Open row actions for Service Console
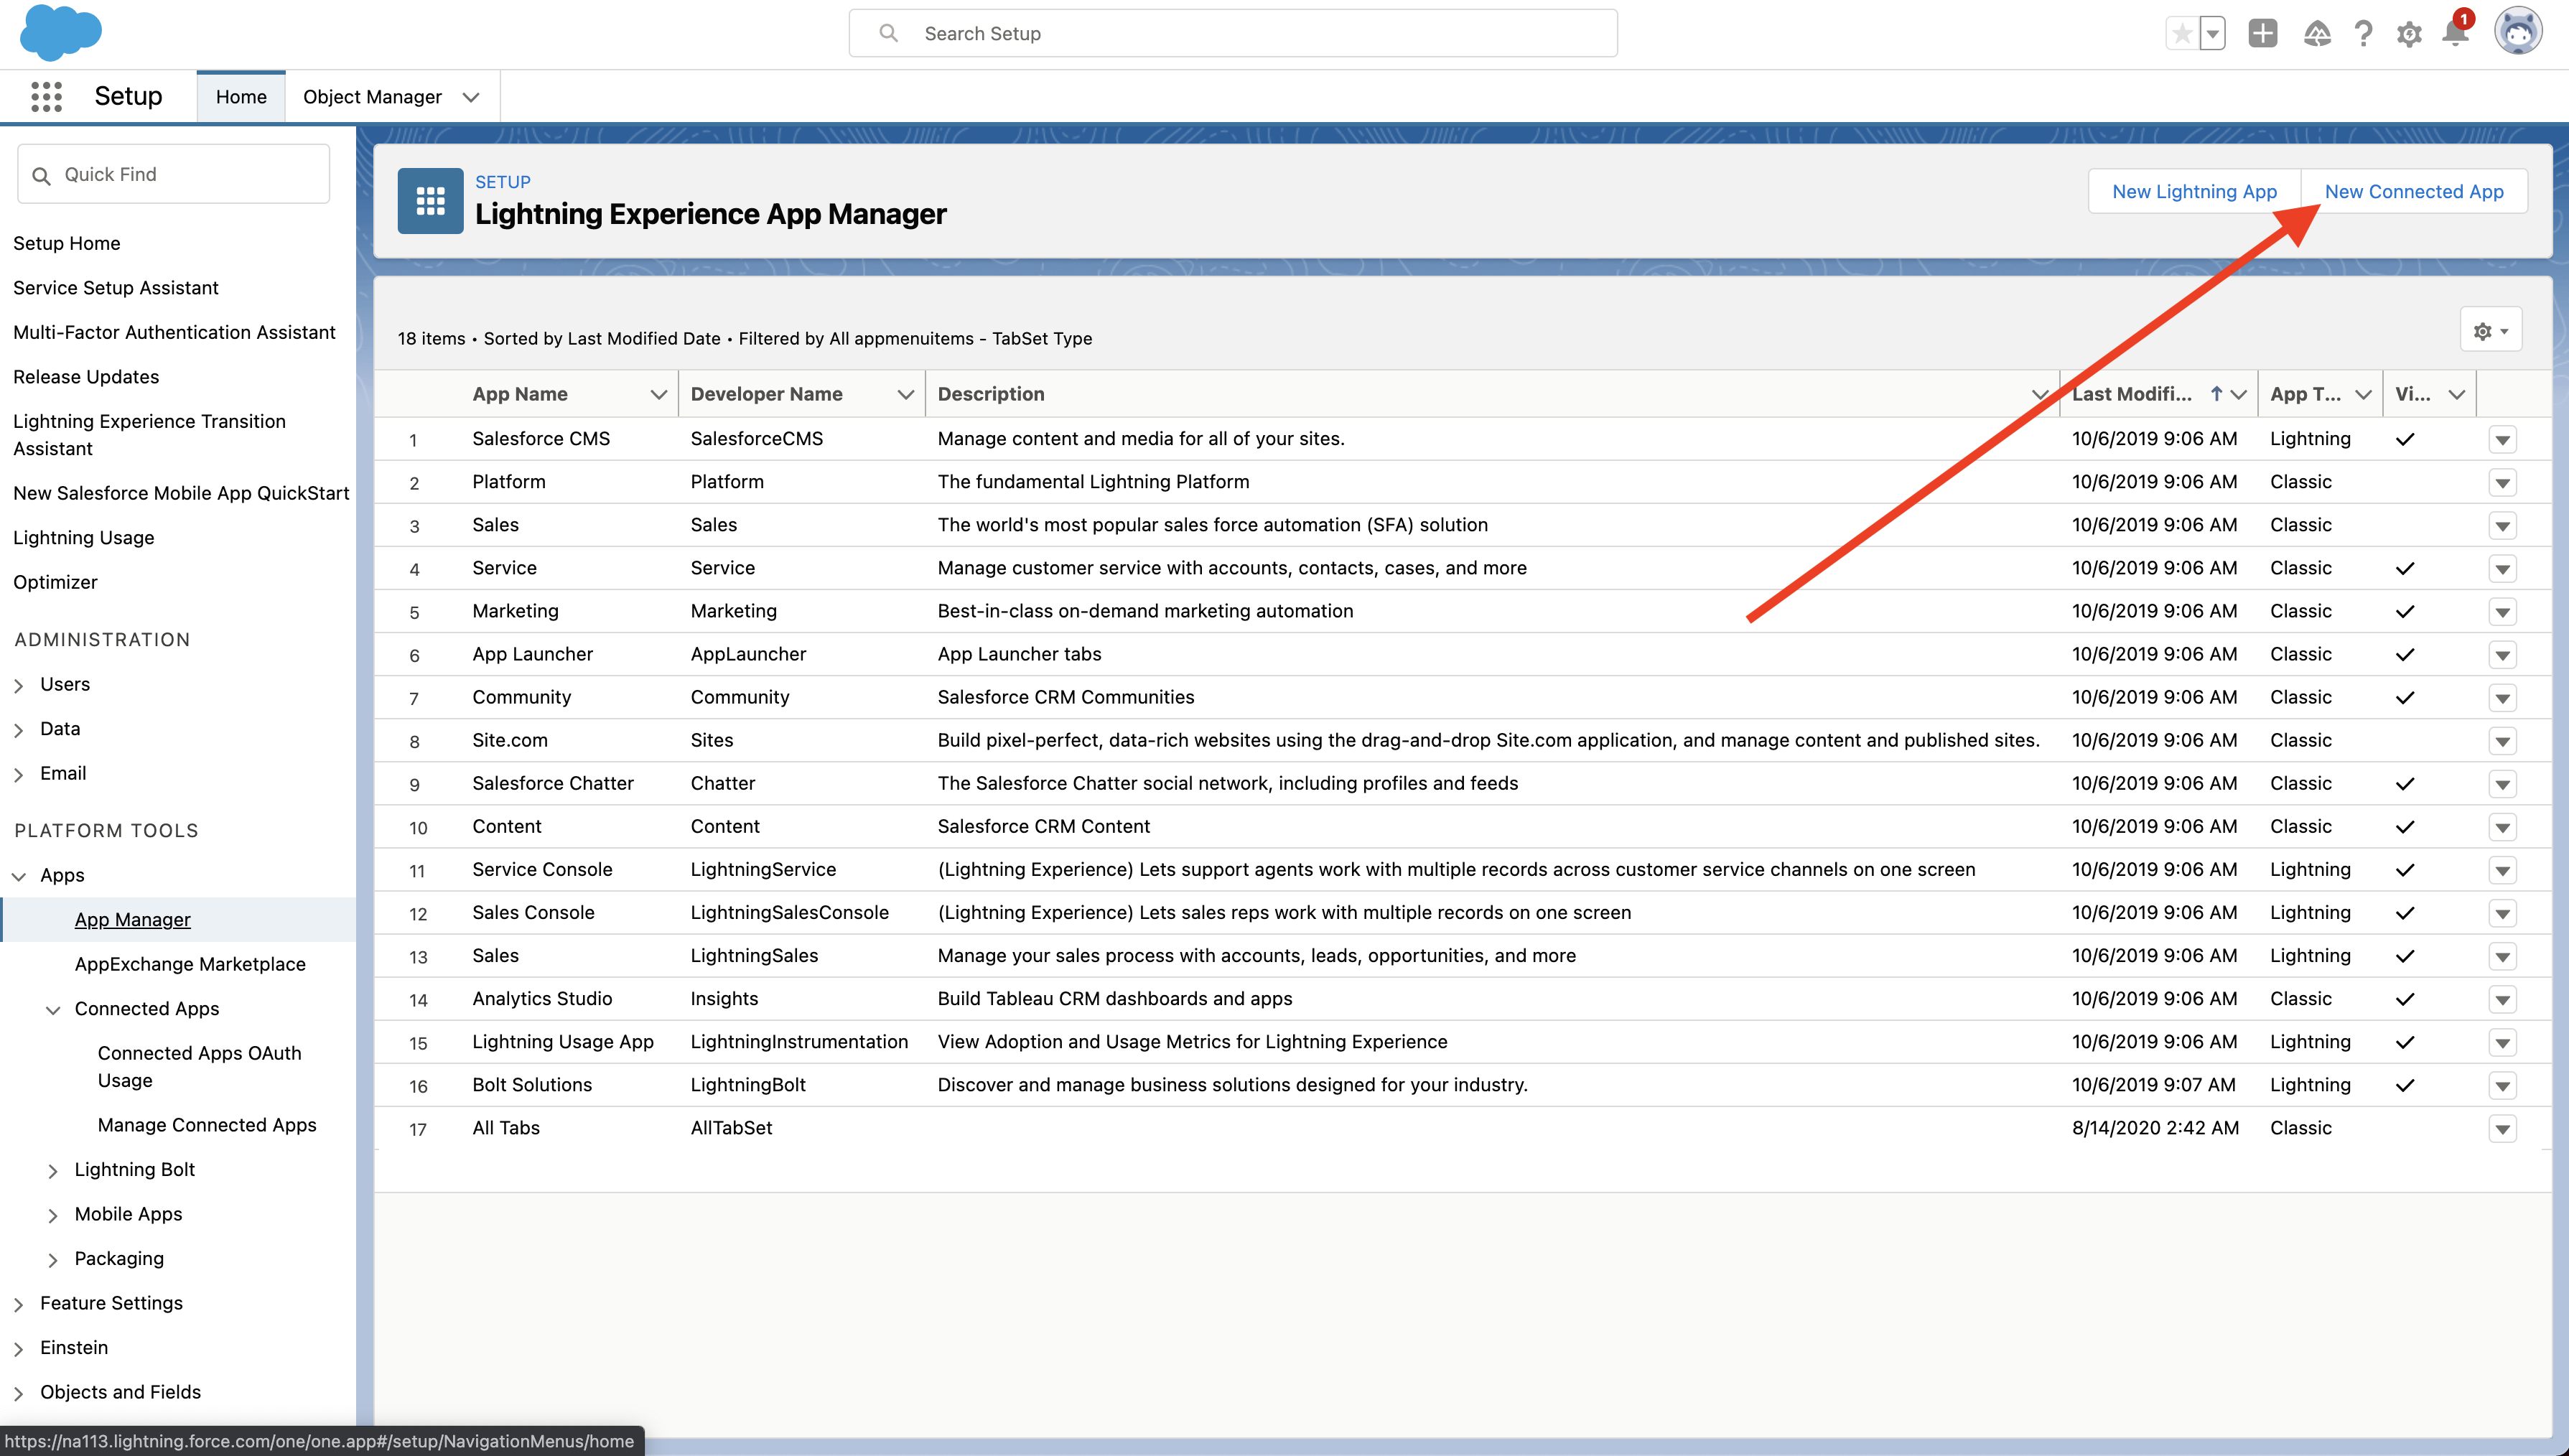 [x=2502, y=870]
